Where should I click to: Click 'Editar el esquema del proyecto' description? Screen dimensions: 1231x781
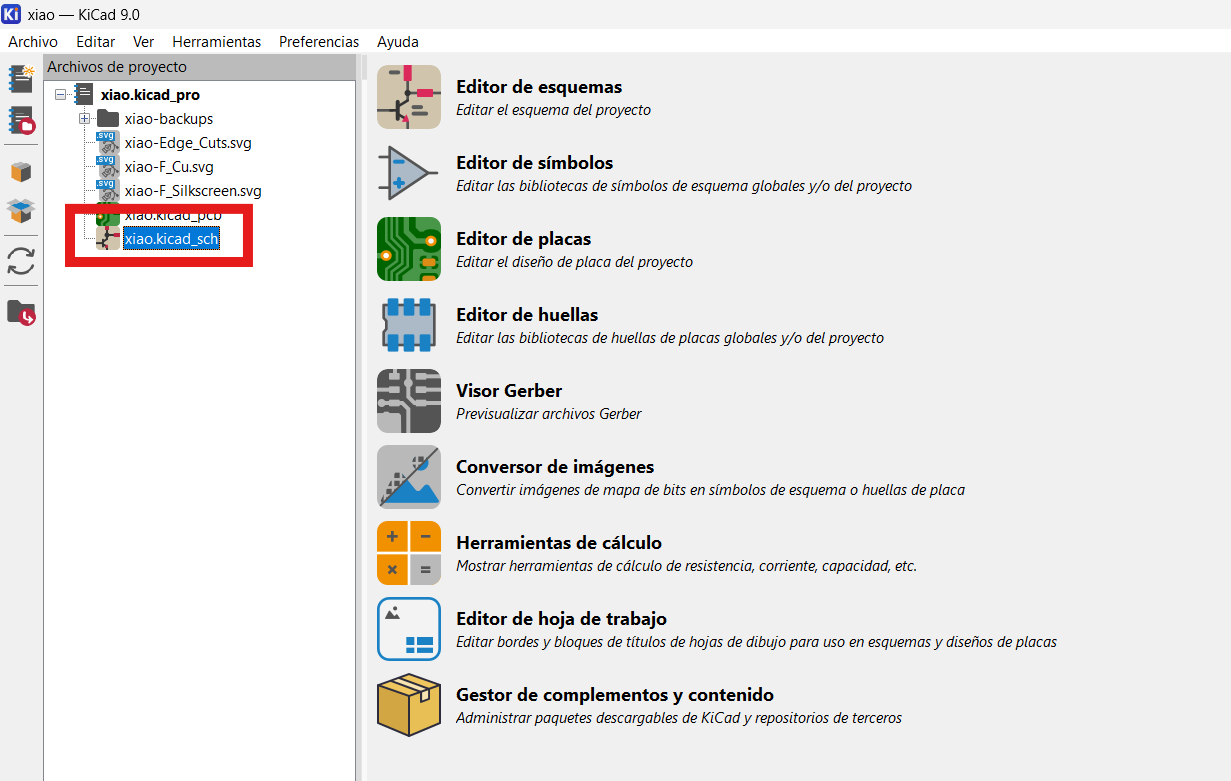pos(553,110)
